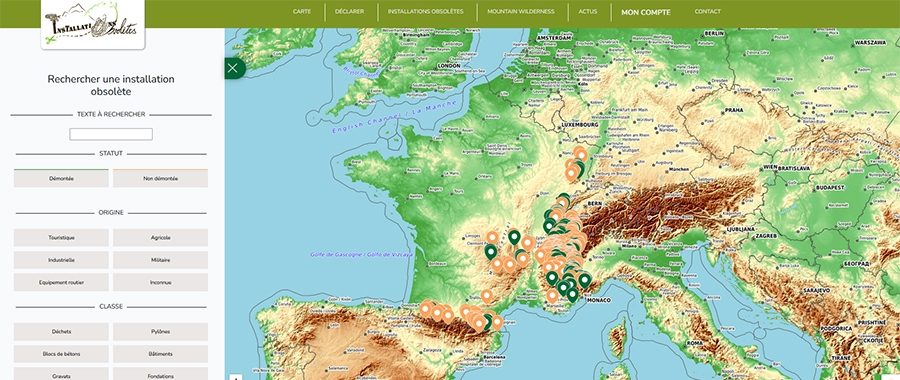Close the search panel with X button
Screen dimensions: 900x380
click(x=232, y=68)
